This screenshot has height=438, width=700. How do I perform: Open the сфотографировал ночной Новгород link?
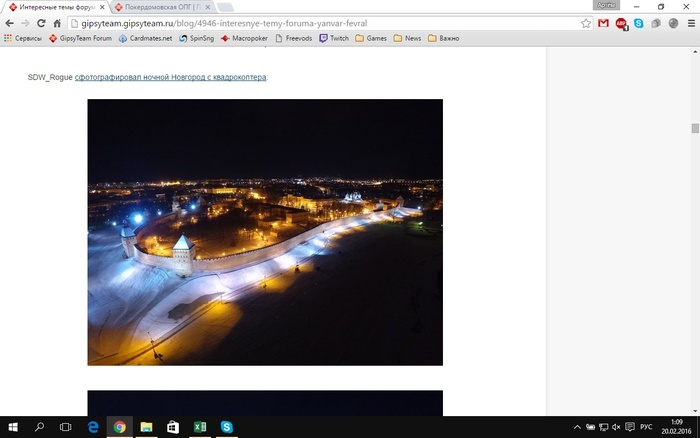pos(170,77)
